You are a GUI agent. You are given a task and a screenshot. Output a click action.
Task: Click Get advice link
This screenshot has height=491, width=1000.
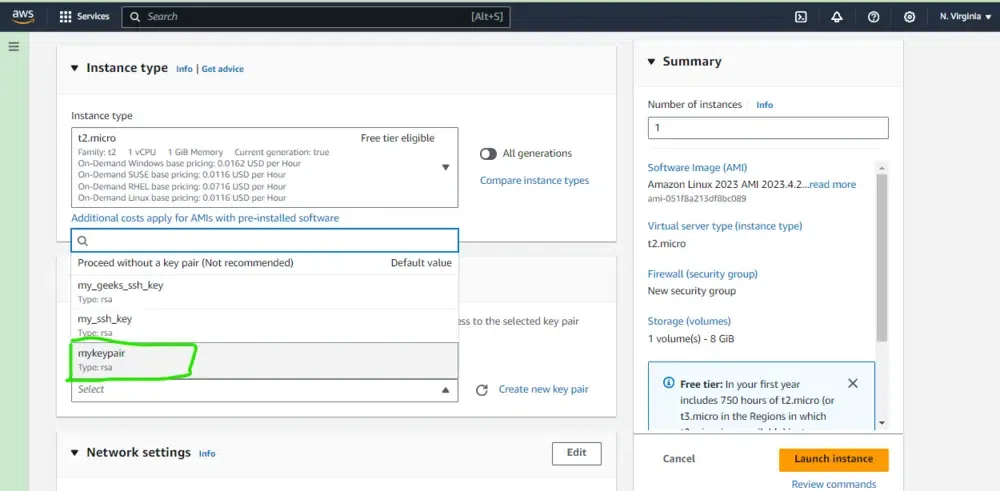point(223,69)
